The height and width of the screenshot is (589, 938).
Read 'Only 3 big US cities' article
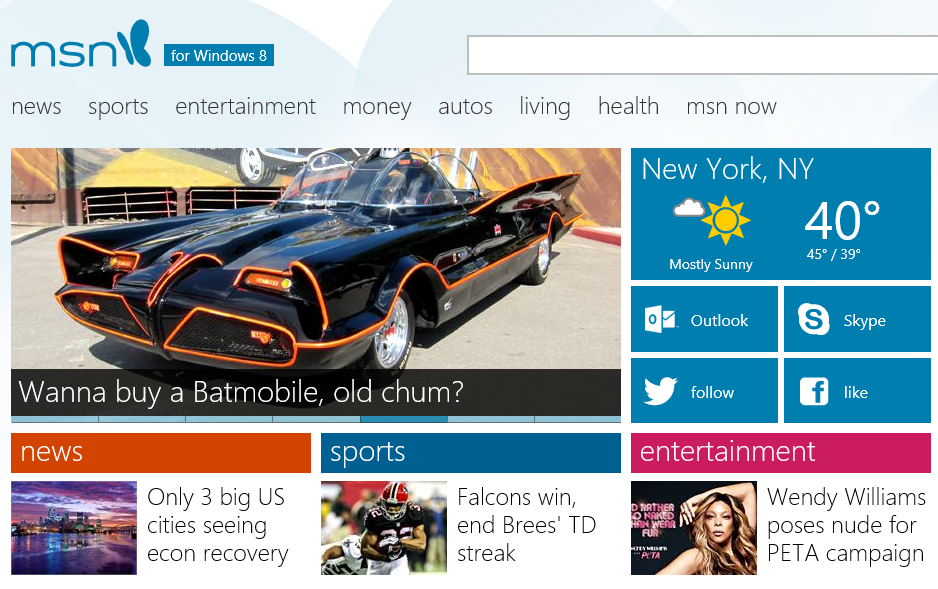click(x=217, y=526)
